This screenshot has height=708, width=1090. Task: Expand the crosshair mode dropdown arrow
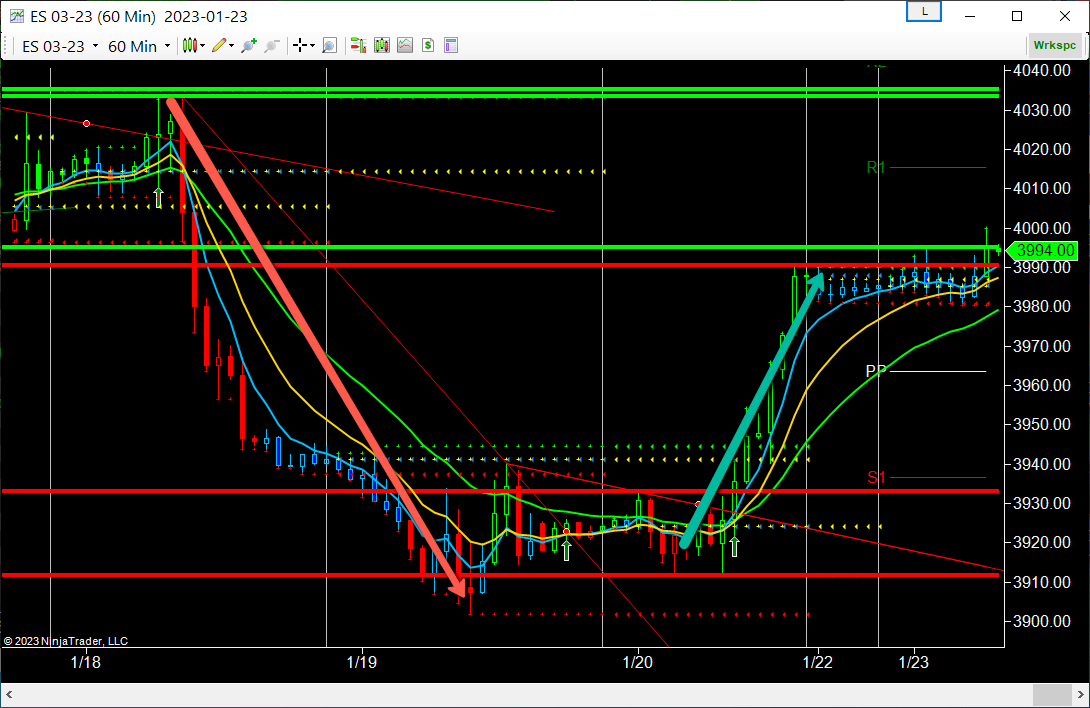click(x=313, y=46)
